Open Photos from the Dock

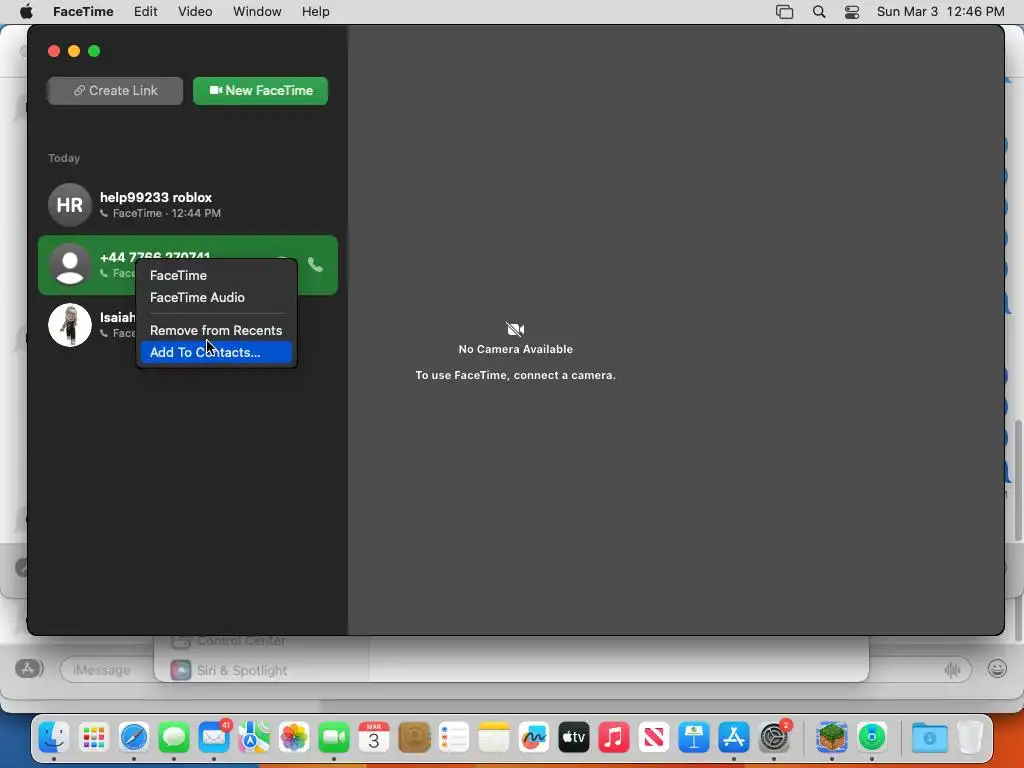[294, 738]
